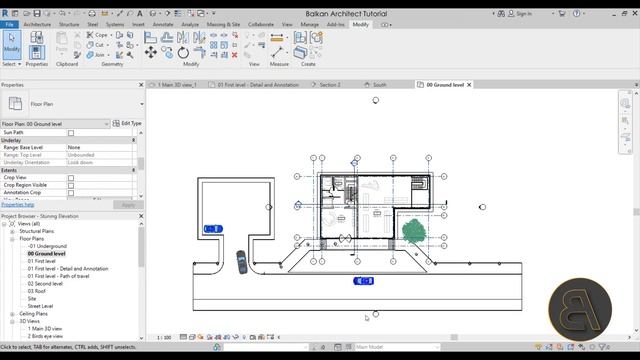Click the Array tool icon

click(213, 45)
